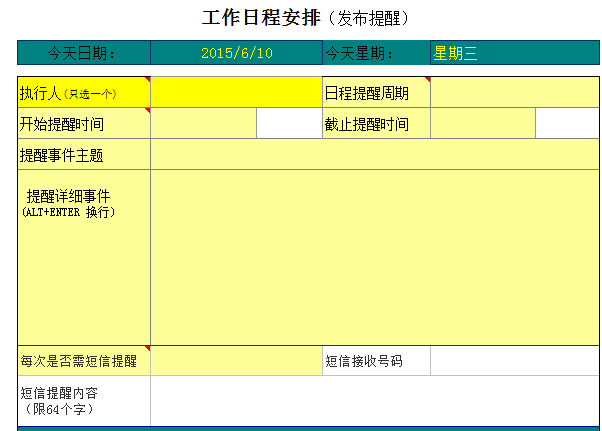This screenshot has height=431, width=602.
Task: Click the 提醒事件主题 input field
Action: click(x=375, y=155)
